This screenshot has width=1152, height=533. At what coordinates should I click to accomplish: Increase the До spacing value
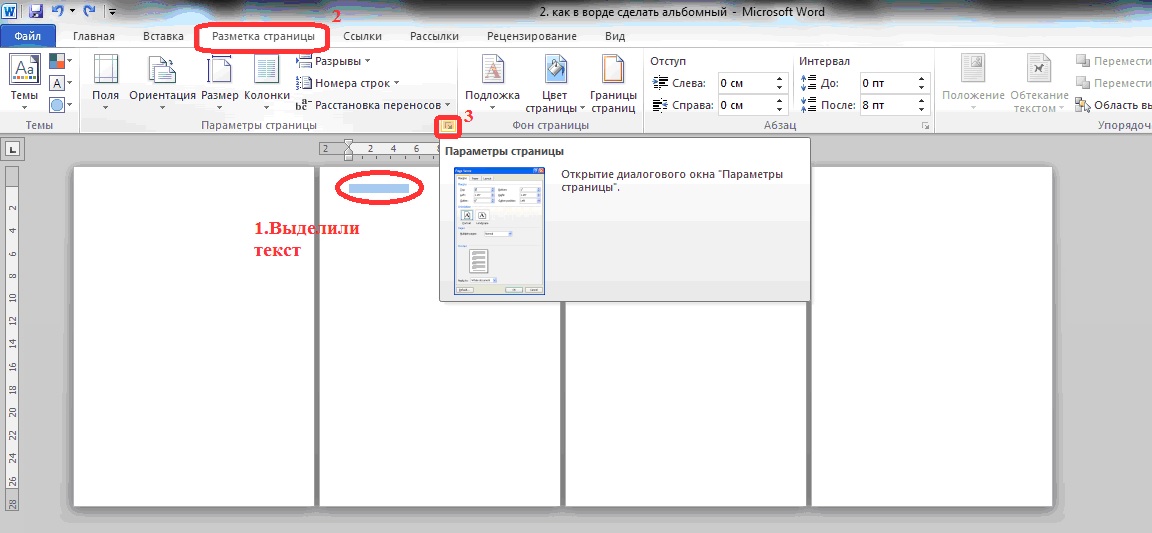pyautogui.click(x=921, y=79)
